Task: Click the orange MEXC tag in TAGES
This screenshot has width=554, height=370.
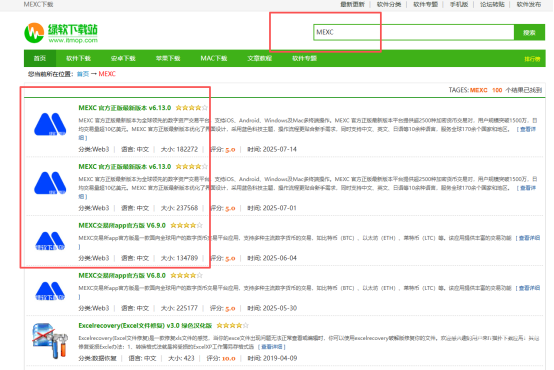Action: pyautogui.click(x=478, y=90)
